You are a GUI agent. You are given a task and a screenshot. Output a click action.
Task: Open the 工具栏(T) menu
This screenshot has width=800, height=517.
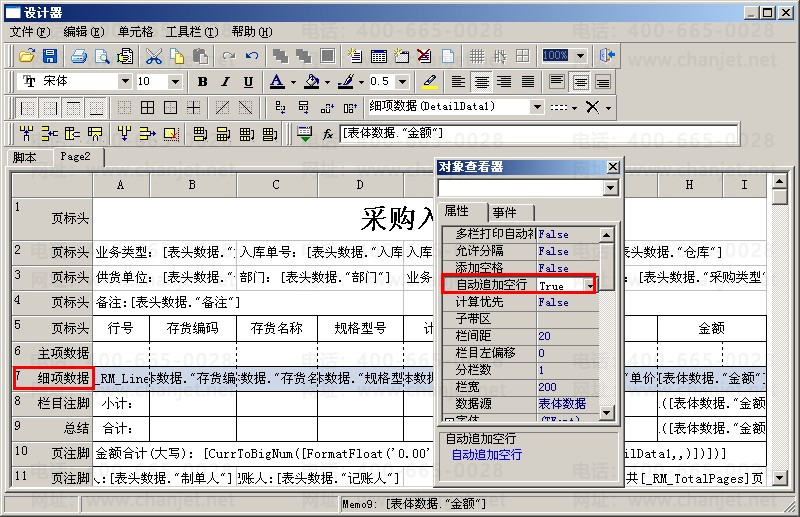(192, 32)
